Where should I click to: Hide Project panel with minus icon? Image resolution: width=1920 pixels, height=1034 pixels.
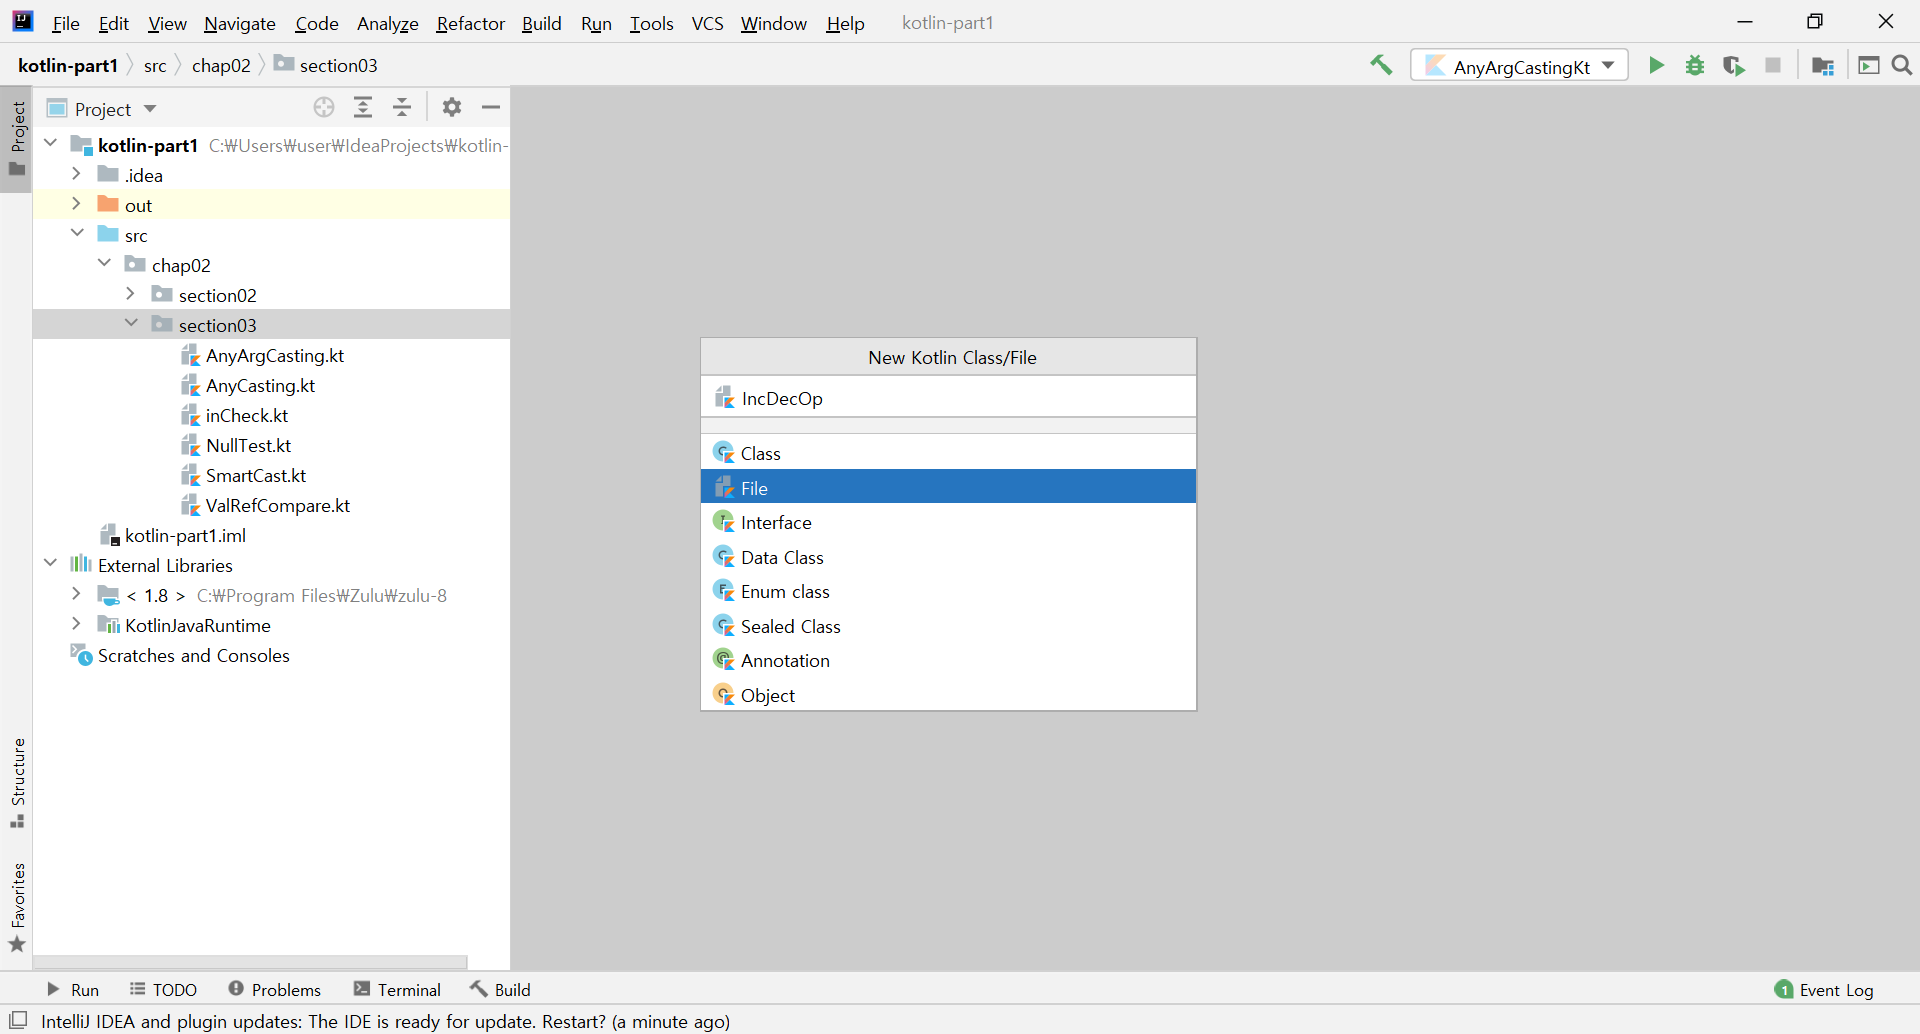[x=491, y=107]
